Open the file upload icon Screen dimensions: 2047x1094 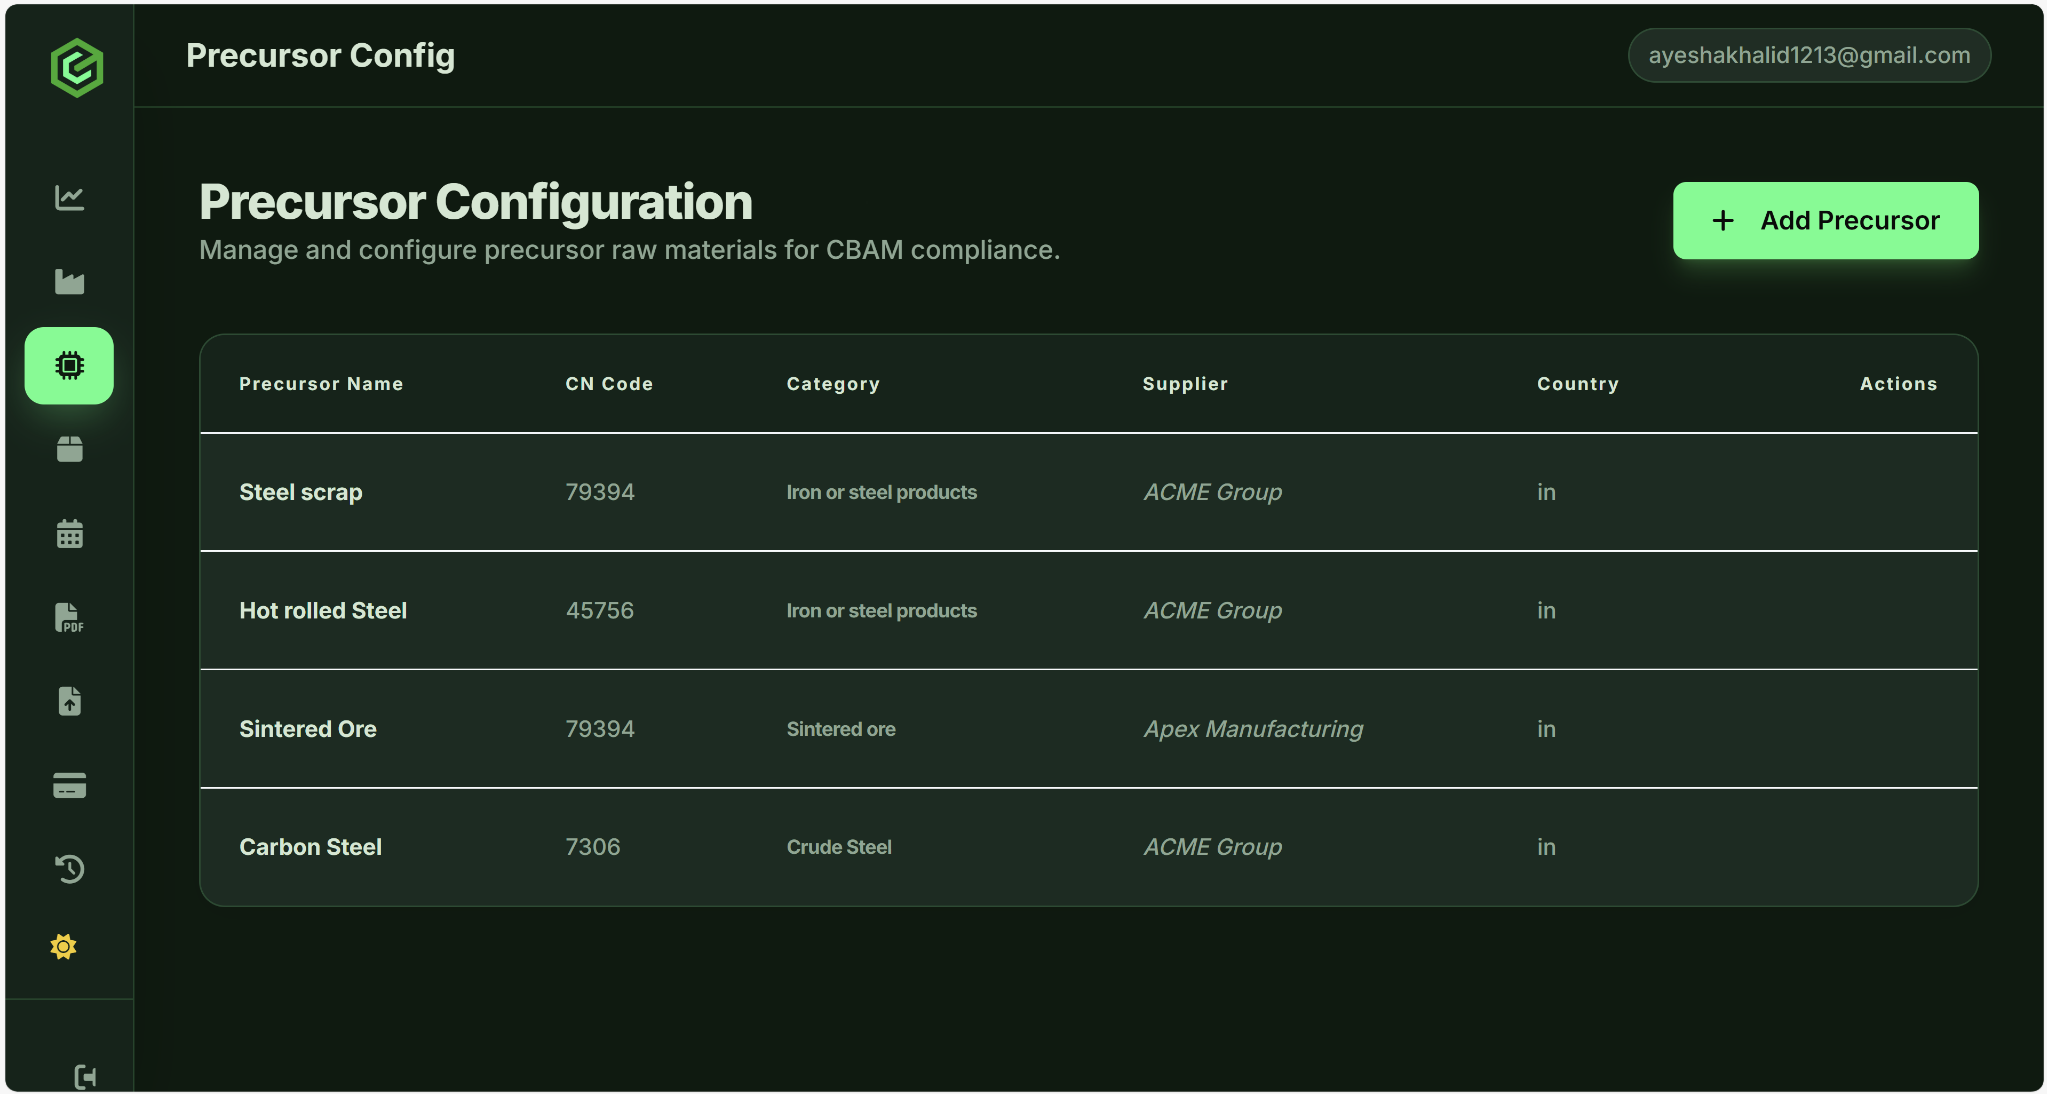pyautogui.click(x=69, y=701)
